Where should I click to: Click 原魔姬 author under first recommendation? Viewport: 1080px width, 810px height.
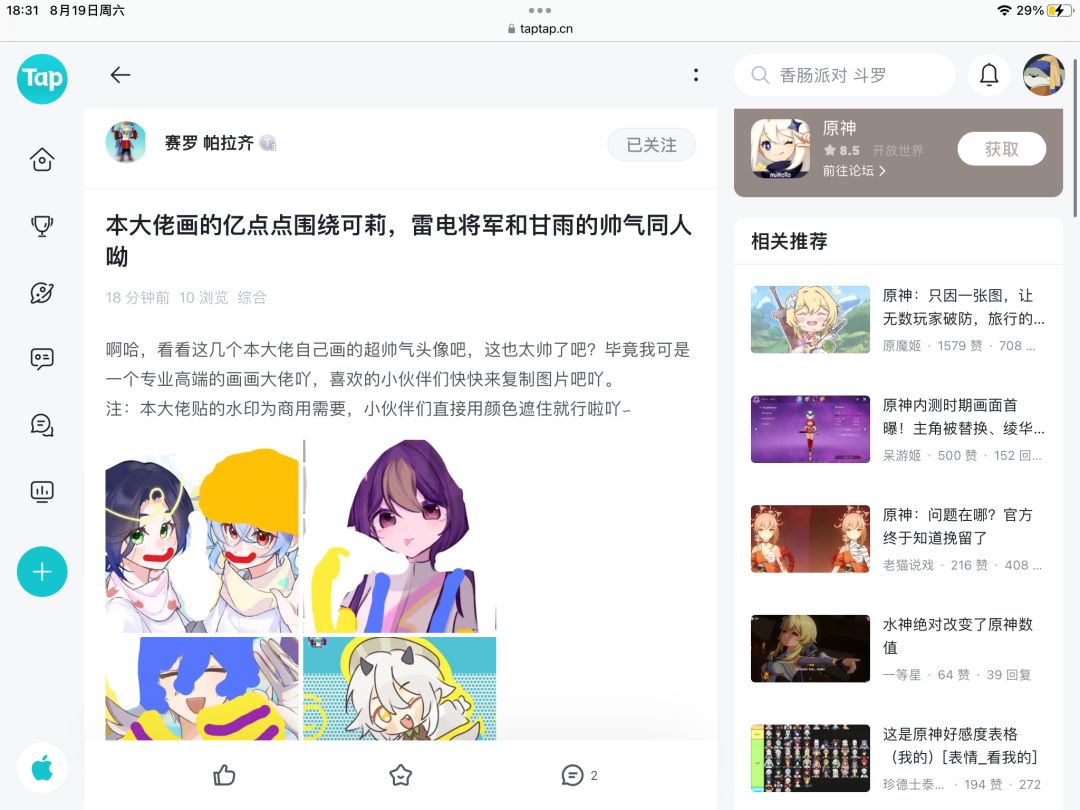[x=902, y=346]
